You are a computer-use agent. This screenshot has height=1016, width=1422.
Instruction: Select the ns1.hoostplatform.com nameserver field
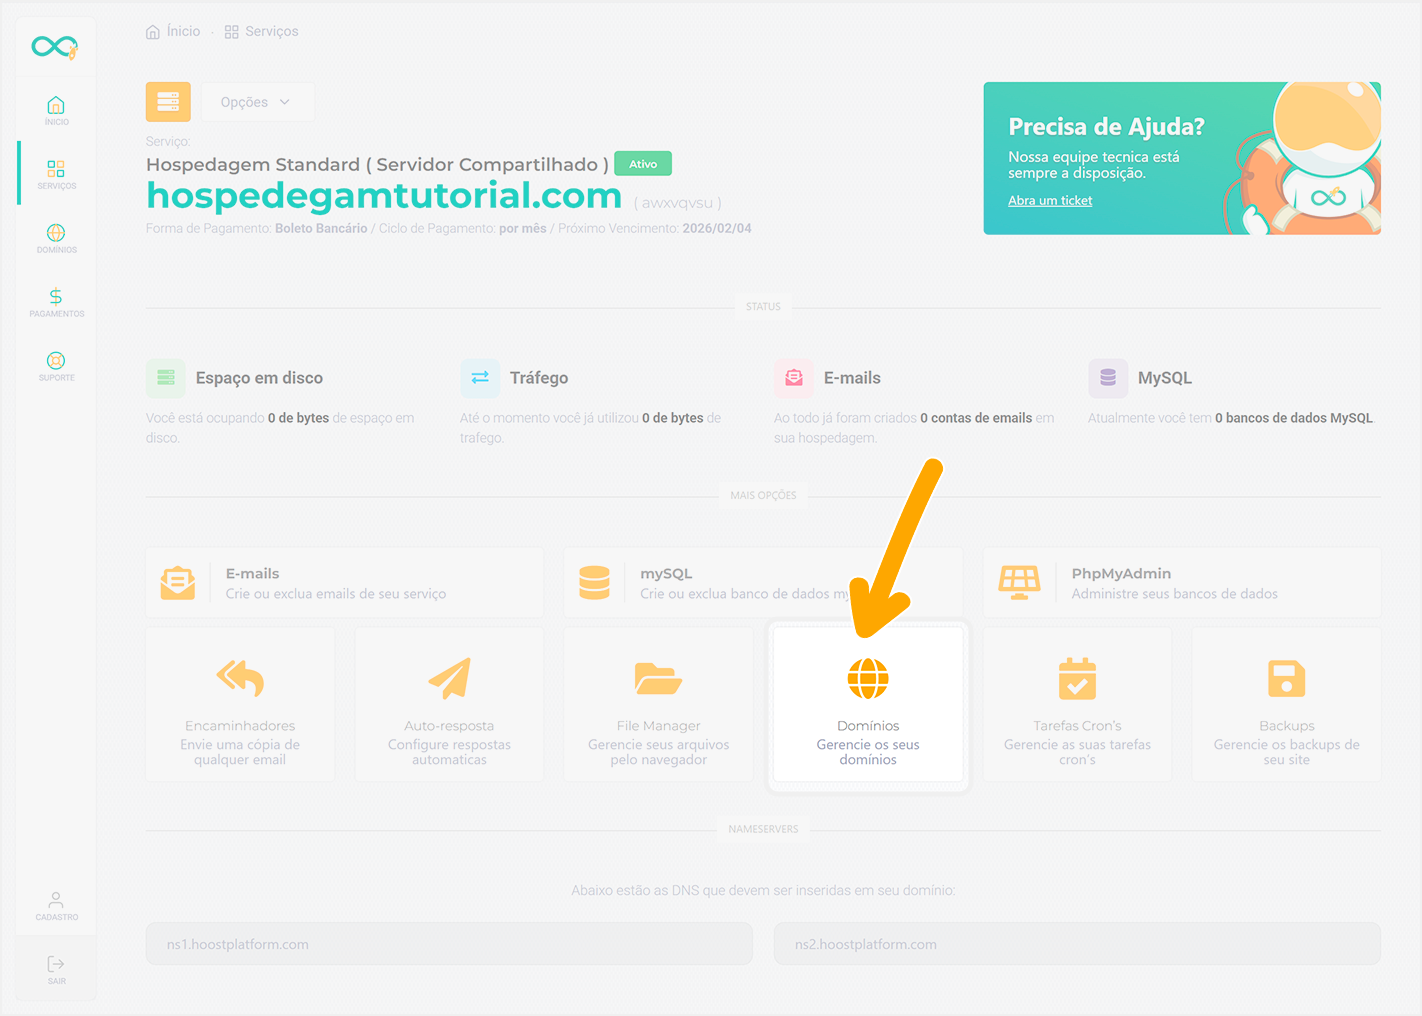point(449,944)
